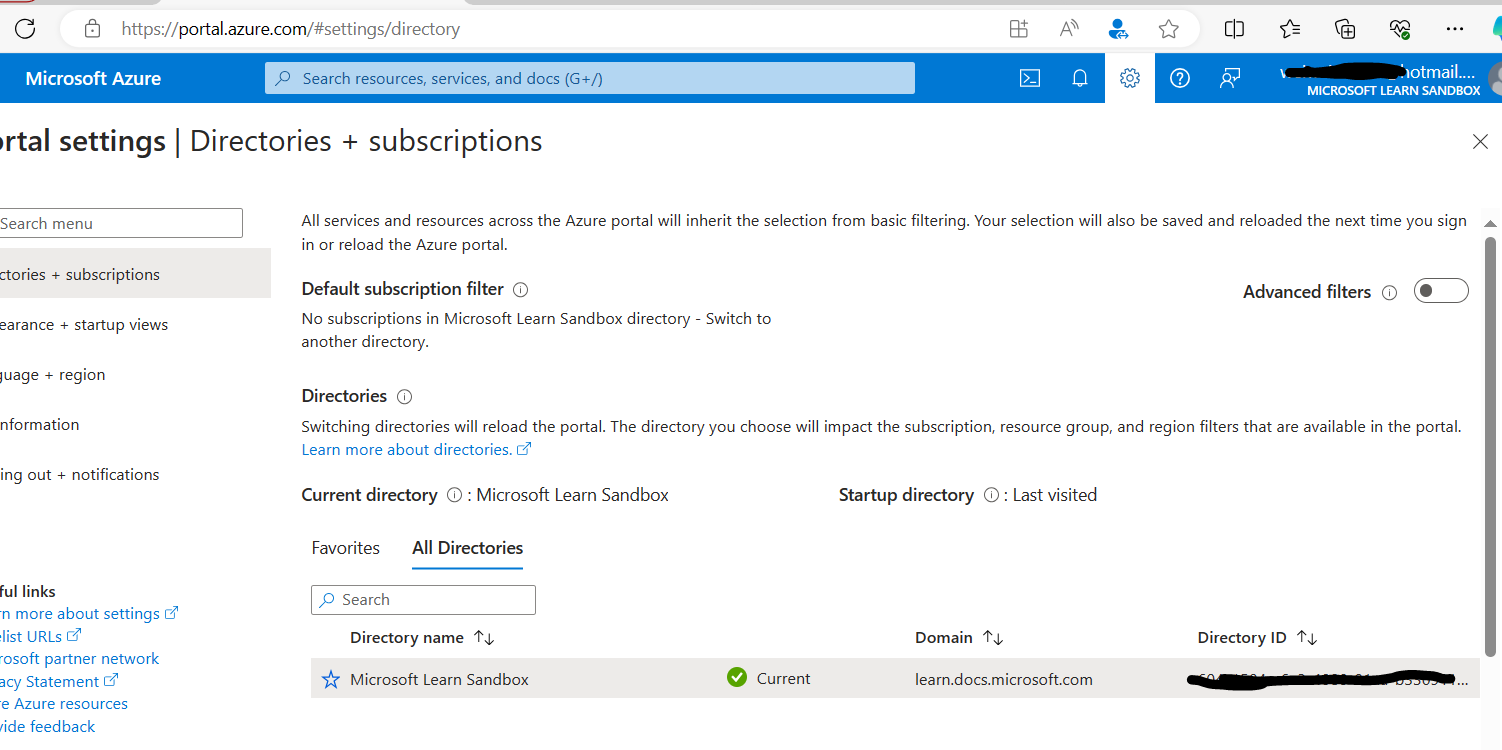Favorite the Microsoft Learn Sandbox directory star
Viewport: 1502px width, 750px height.
tap(331, 680)
